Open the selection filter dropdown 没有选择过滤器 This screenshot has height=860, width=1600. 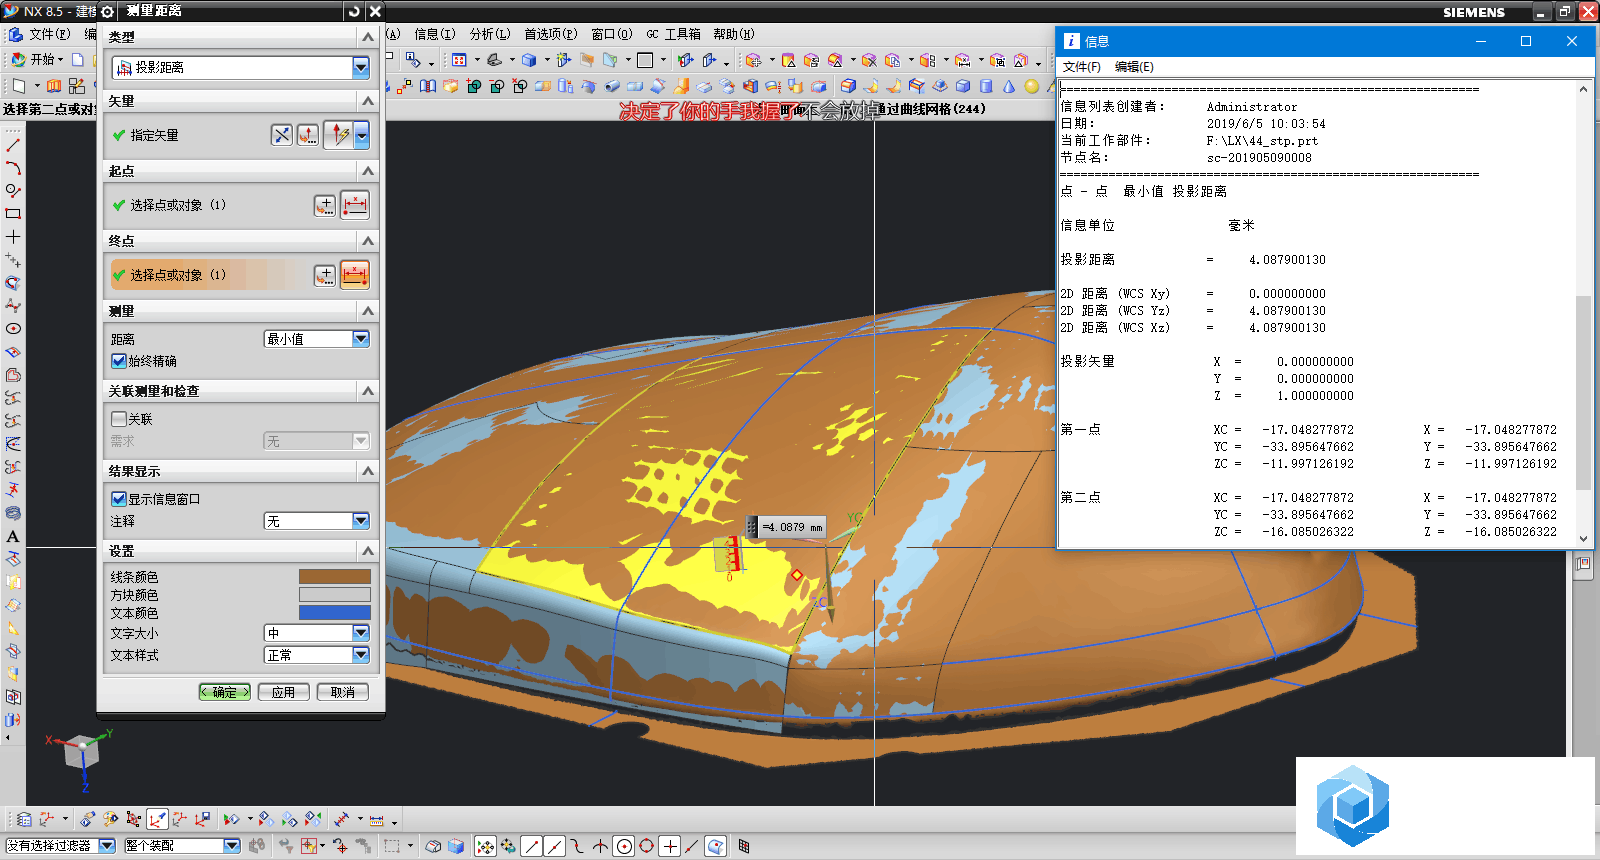(60, 846)
